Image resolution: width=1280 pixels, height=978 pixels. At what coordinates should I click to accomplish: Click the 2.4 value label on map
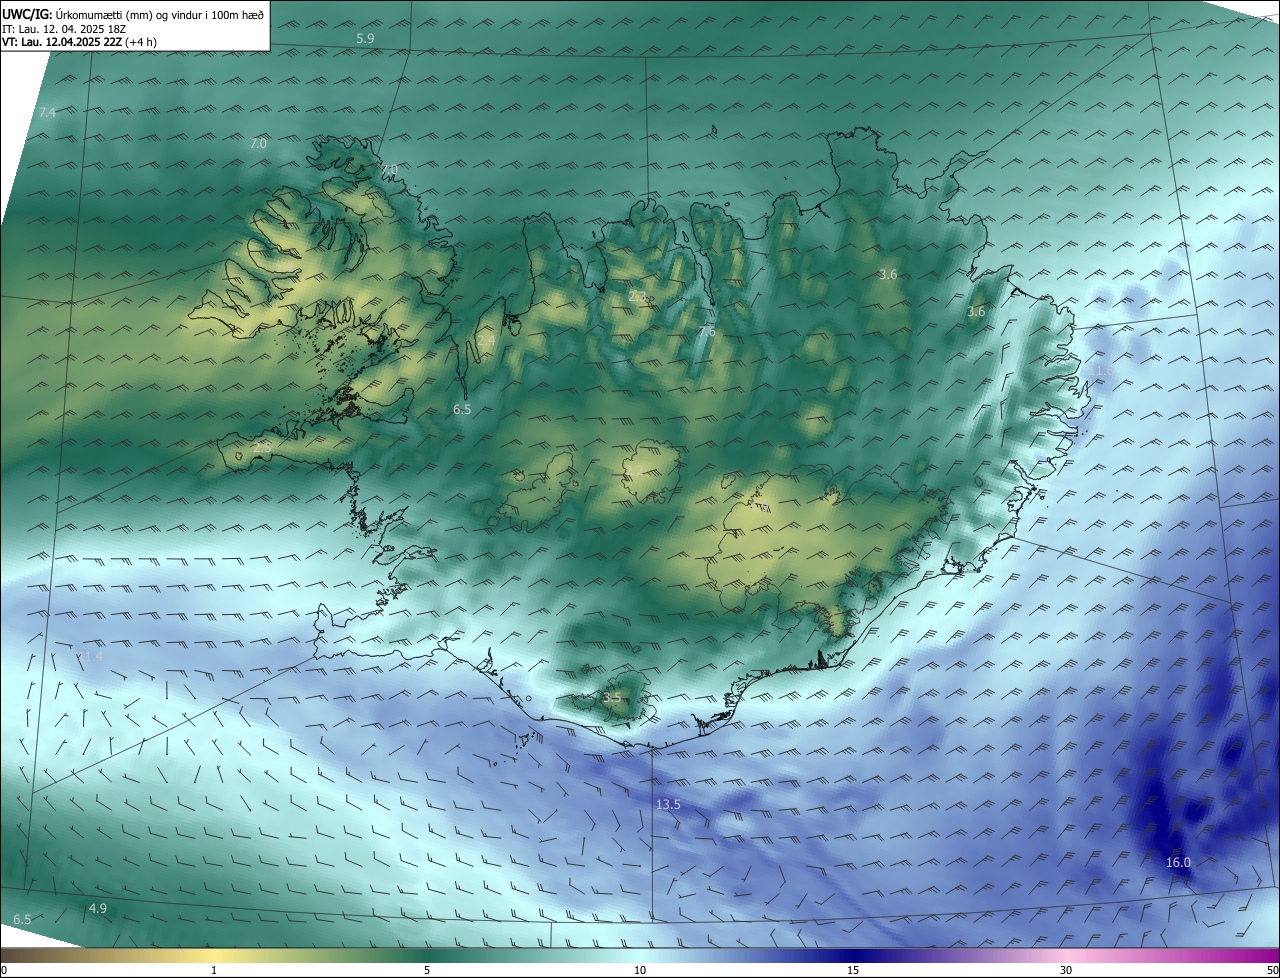[x=486, y=341]
